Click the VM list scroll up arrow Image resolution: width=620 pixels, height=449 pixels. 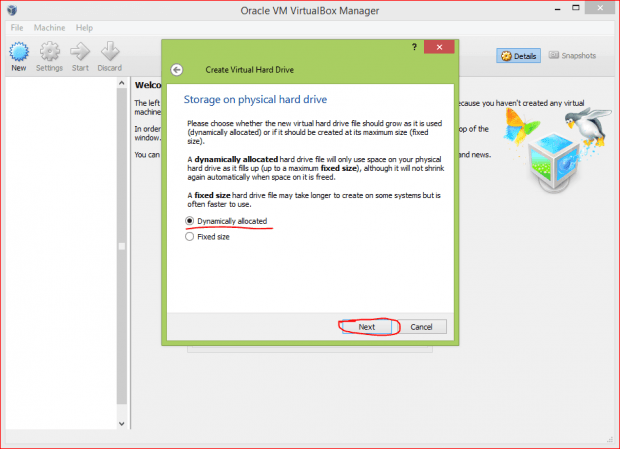pos(122,83)
